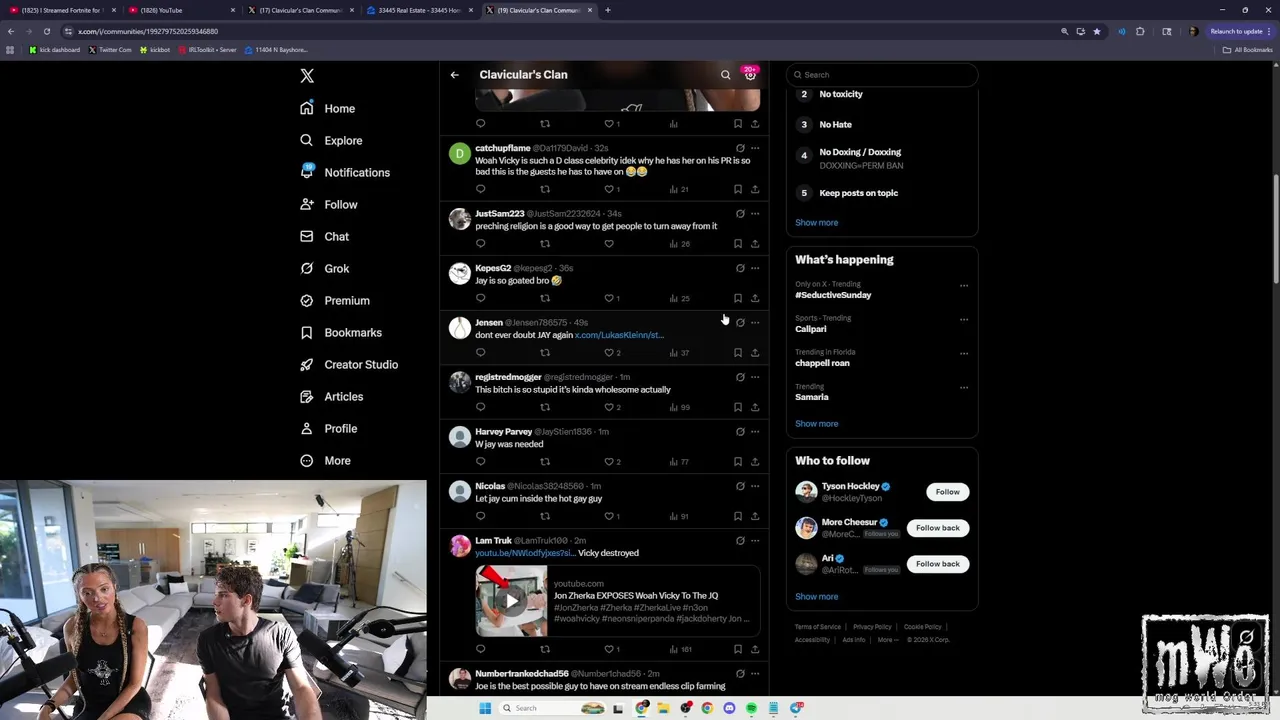
Task: Open the All Bookmarks folder
Action: (1247, 50)
